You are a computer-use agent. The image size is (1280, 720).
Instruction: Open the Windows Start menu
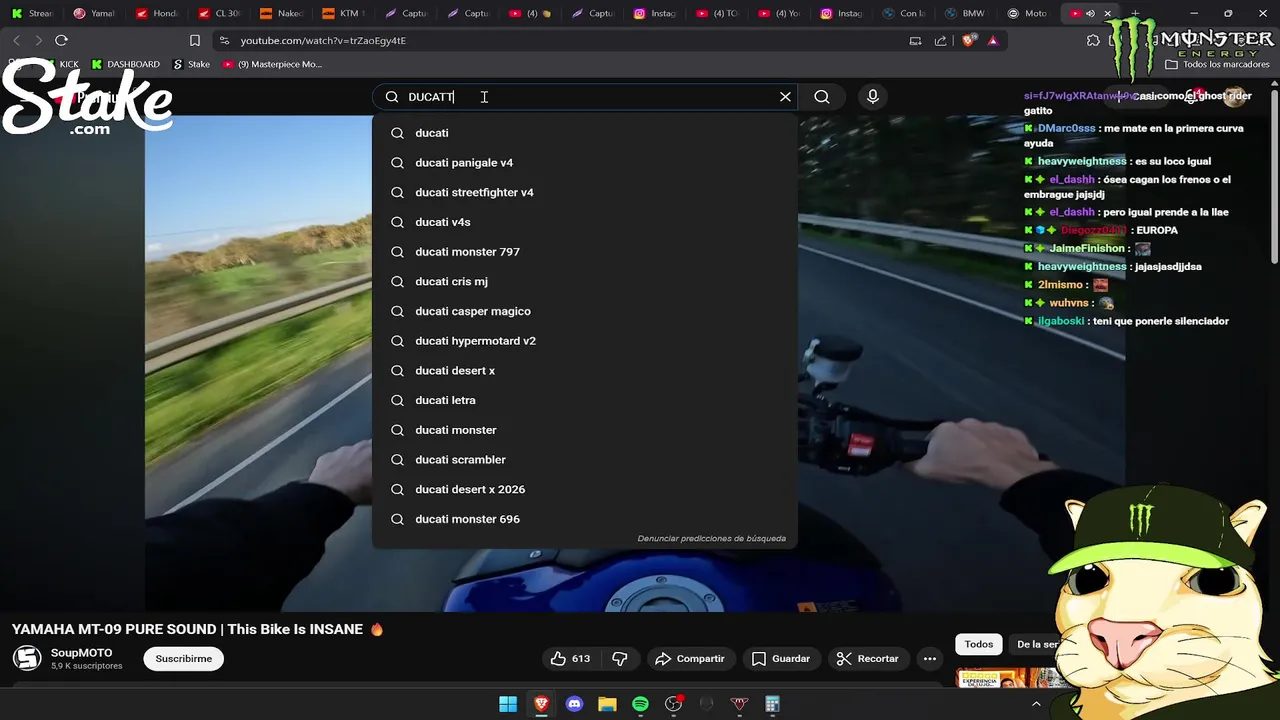pyautogui.click(x=508, y=704)
